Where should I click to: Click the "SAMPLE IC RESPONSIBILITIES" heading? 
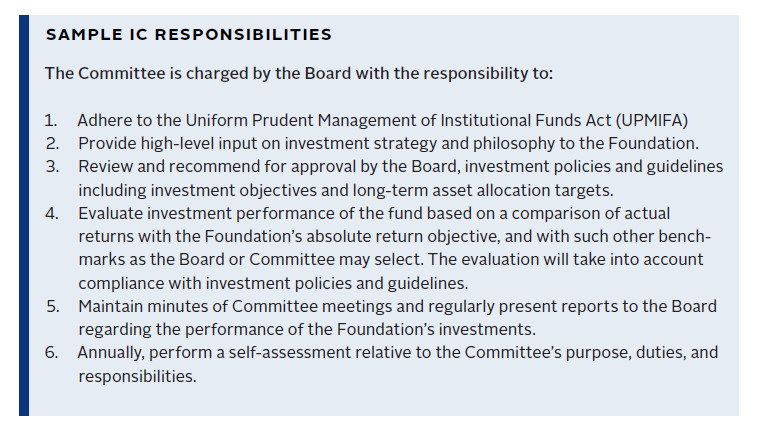[188, 35]
